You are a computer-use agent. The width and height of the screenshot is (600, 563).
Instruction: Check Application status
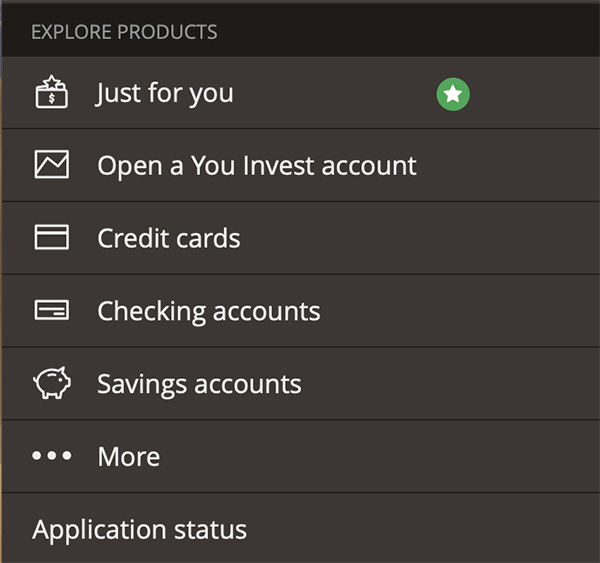point(140,530)
